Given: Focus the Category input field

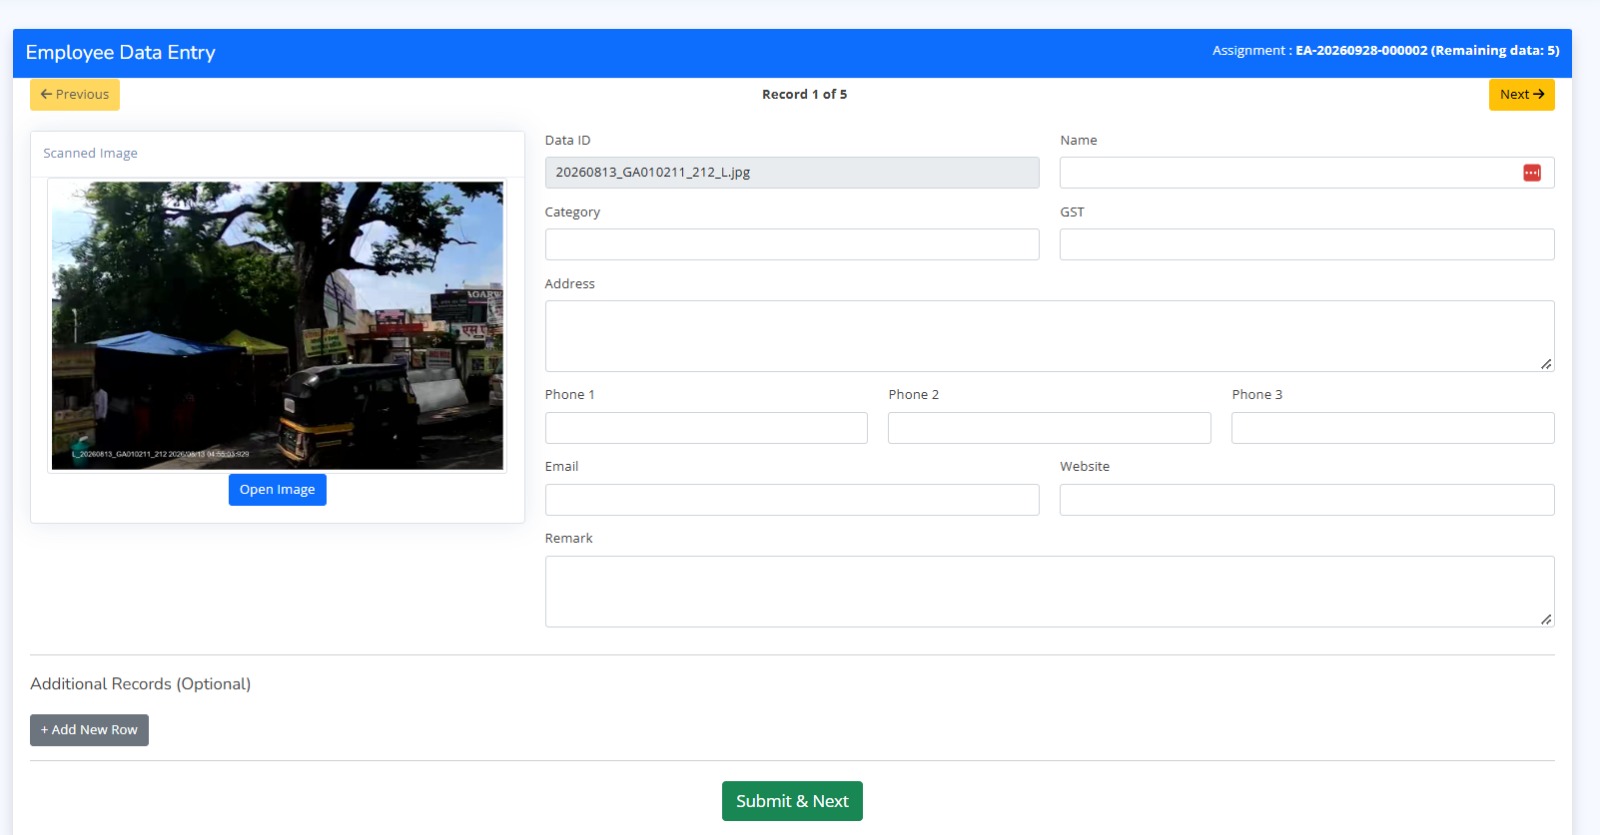Looking at the screenshot, I should (792, 245).
